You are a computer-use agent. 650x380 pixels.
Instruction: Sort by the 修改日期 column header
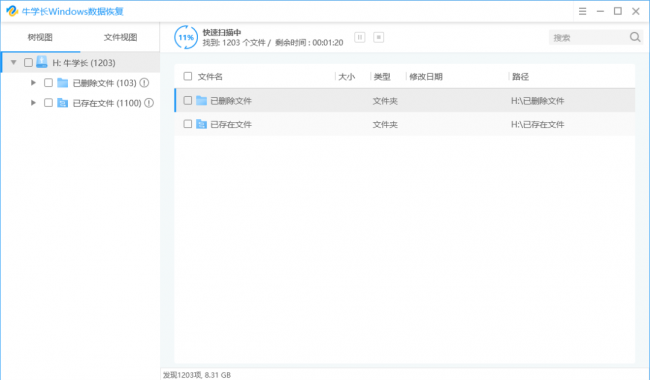[426, 77]
